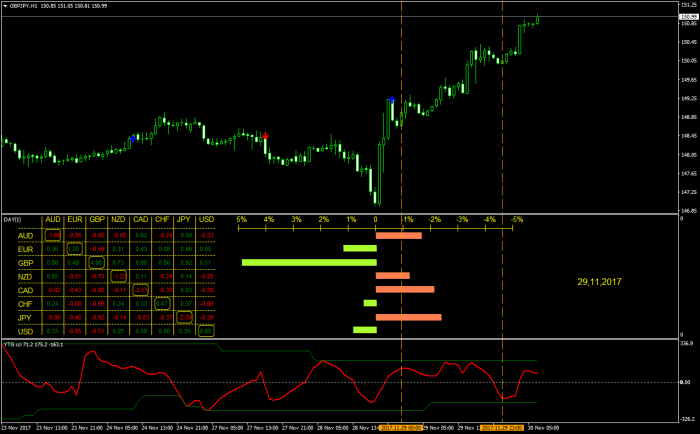
Task: Click the orange CAD strength bar
Action: click(x=405, y=289)
